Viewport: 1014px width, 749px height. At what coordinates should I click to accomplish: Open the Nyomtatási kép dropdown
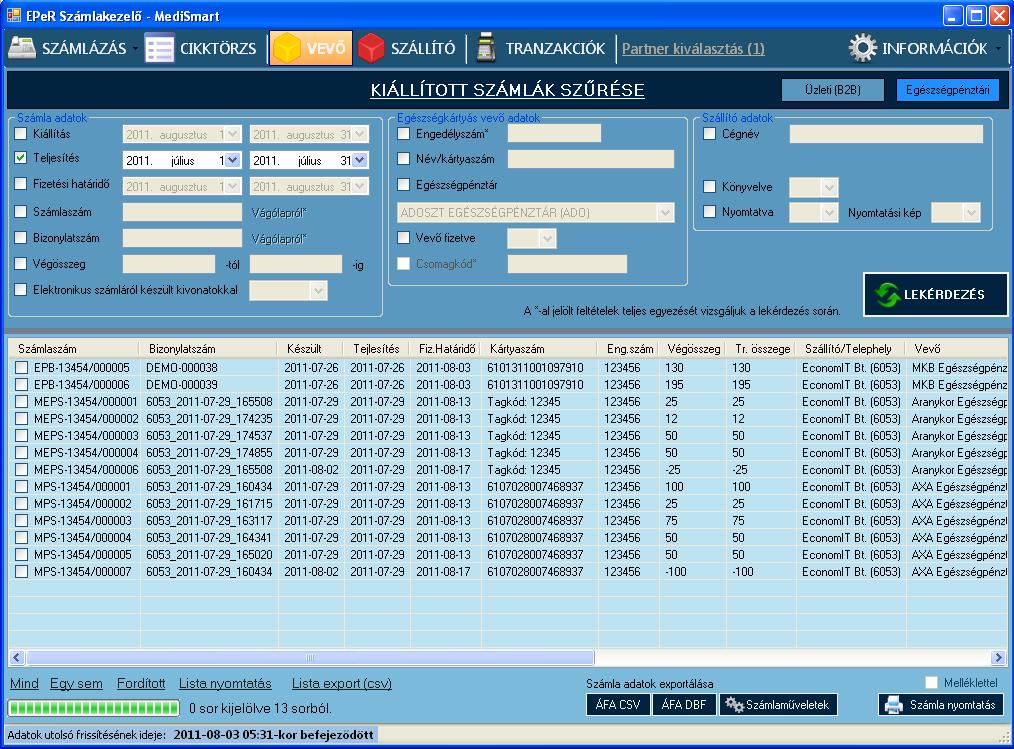[x=971, y=212]
